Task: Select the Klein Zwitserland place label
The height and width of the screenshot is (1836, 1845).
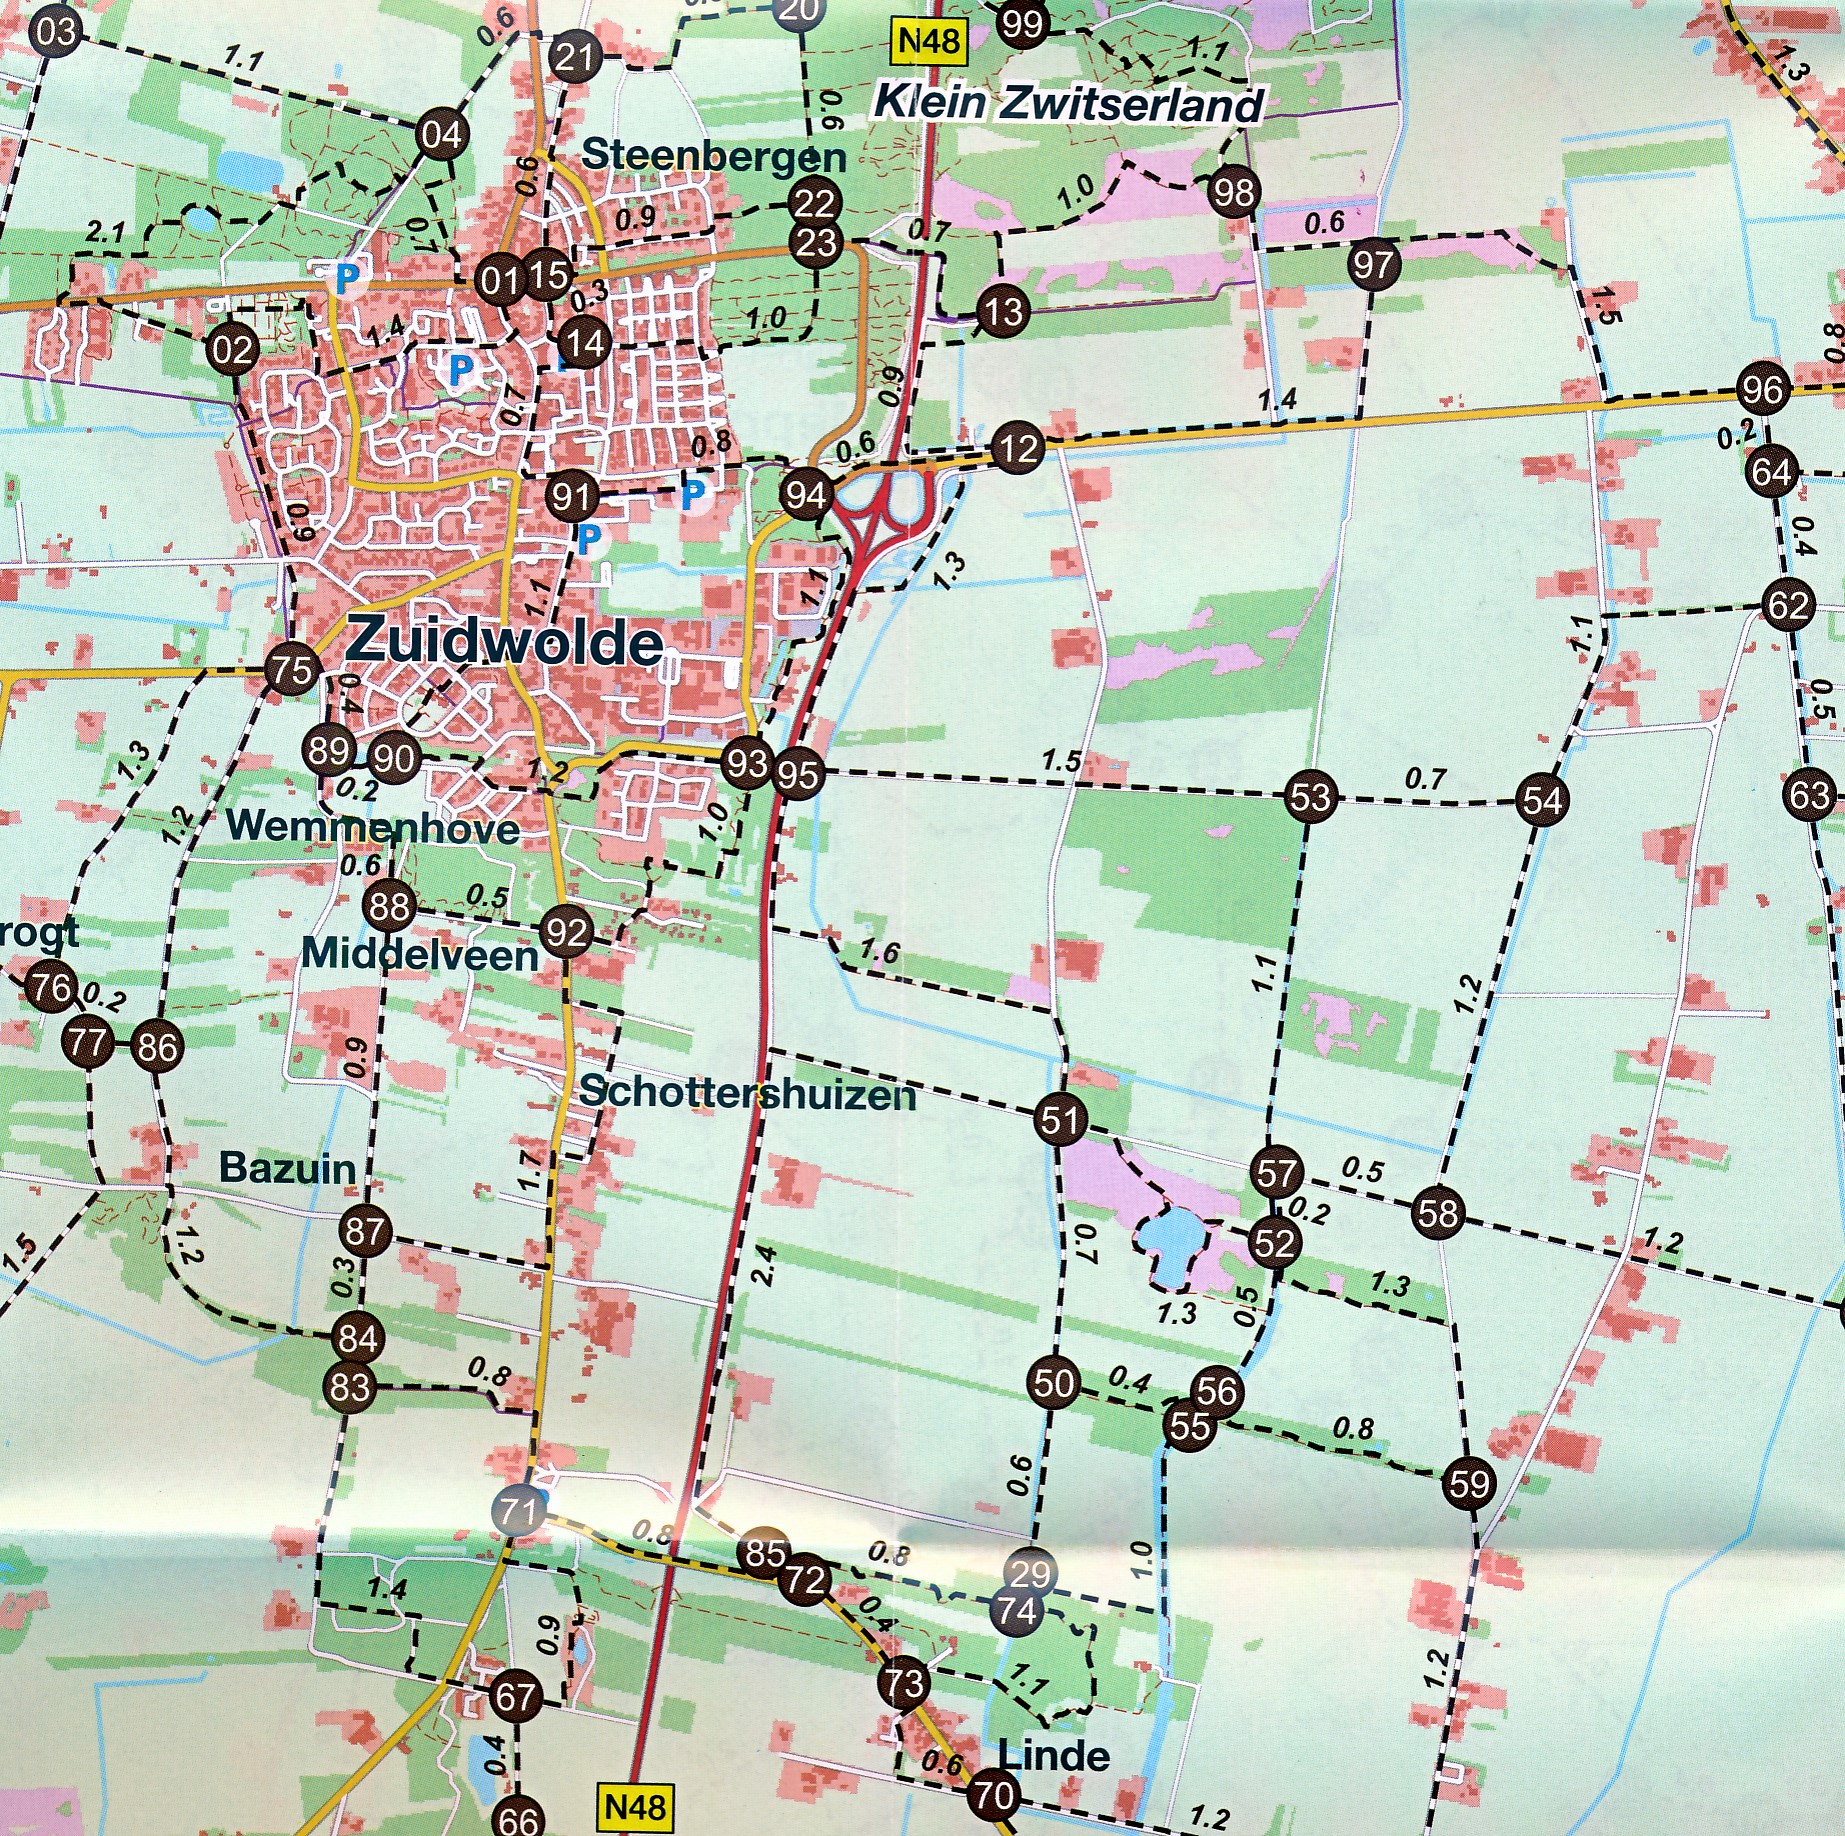Action: tap(1068, 104)
